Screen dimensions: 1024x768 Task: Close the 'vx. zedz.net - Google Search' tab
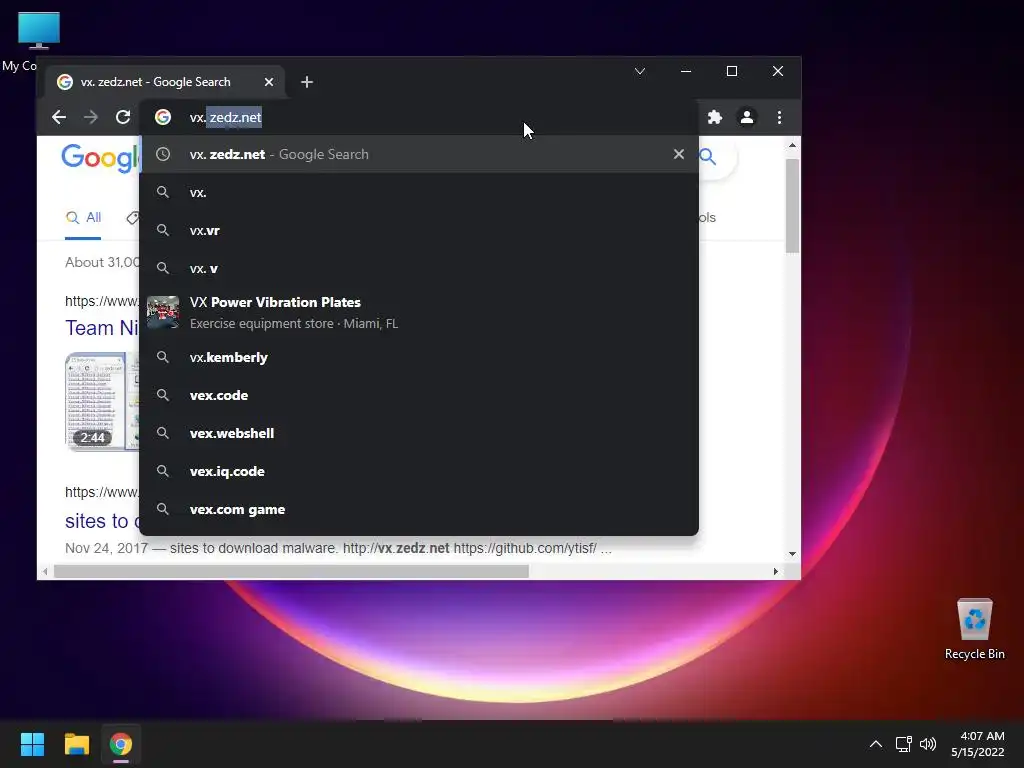(x=269, y=82)
